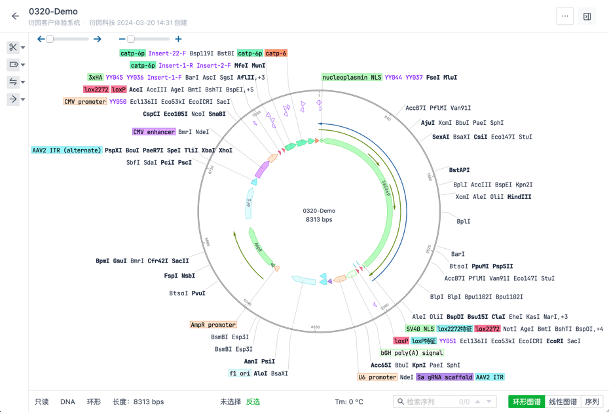Viewport: 610px width, 412px height.
Task: Click the FspI enzyme site label
Action: coord(171,275)
